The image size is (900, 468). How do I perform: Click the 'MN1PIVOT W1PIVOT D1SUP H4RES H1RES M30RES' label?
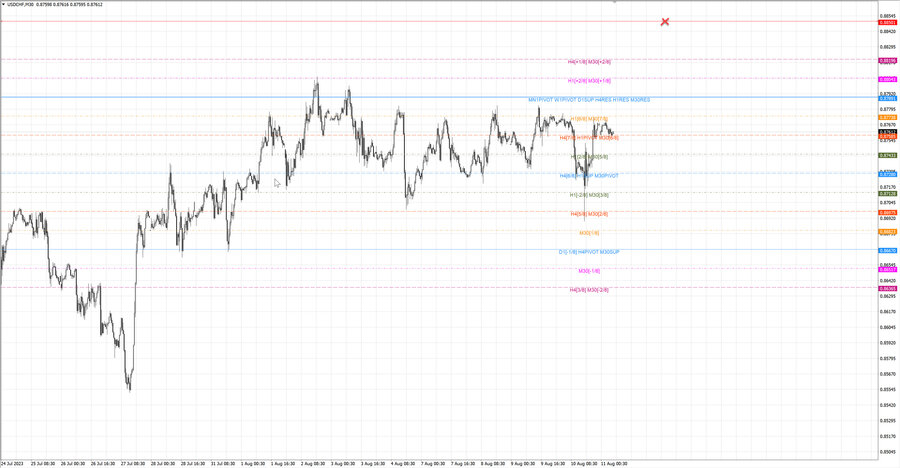click(x=589, y=100)
